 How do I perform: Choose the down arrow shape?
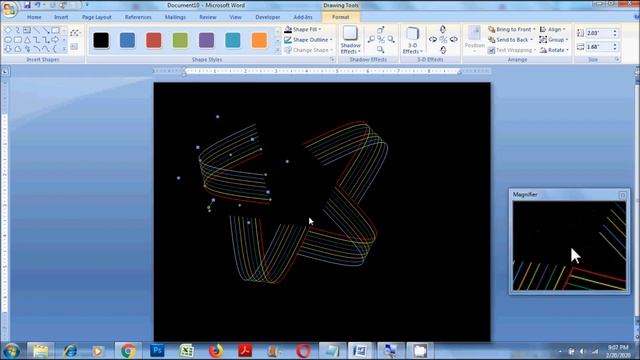8,49
